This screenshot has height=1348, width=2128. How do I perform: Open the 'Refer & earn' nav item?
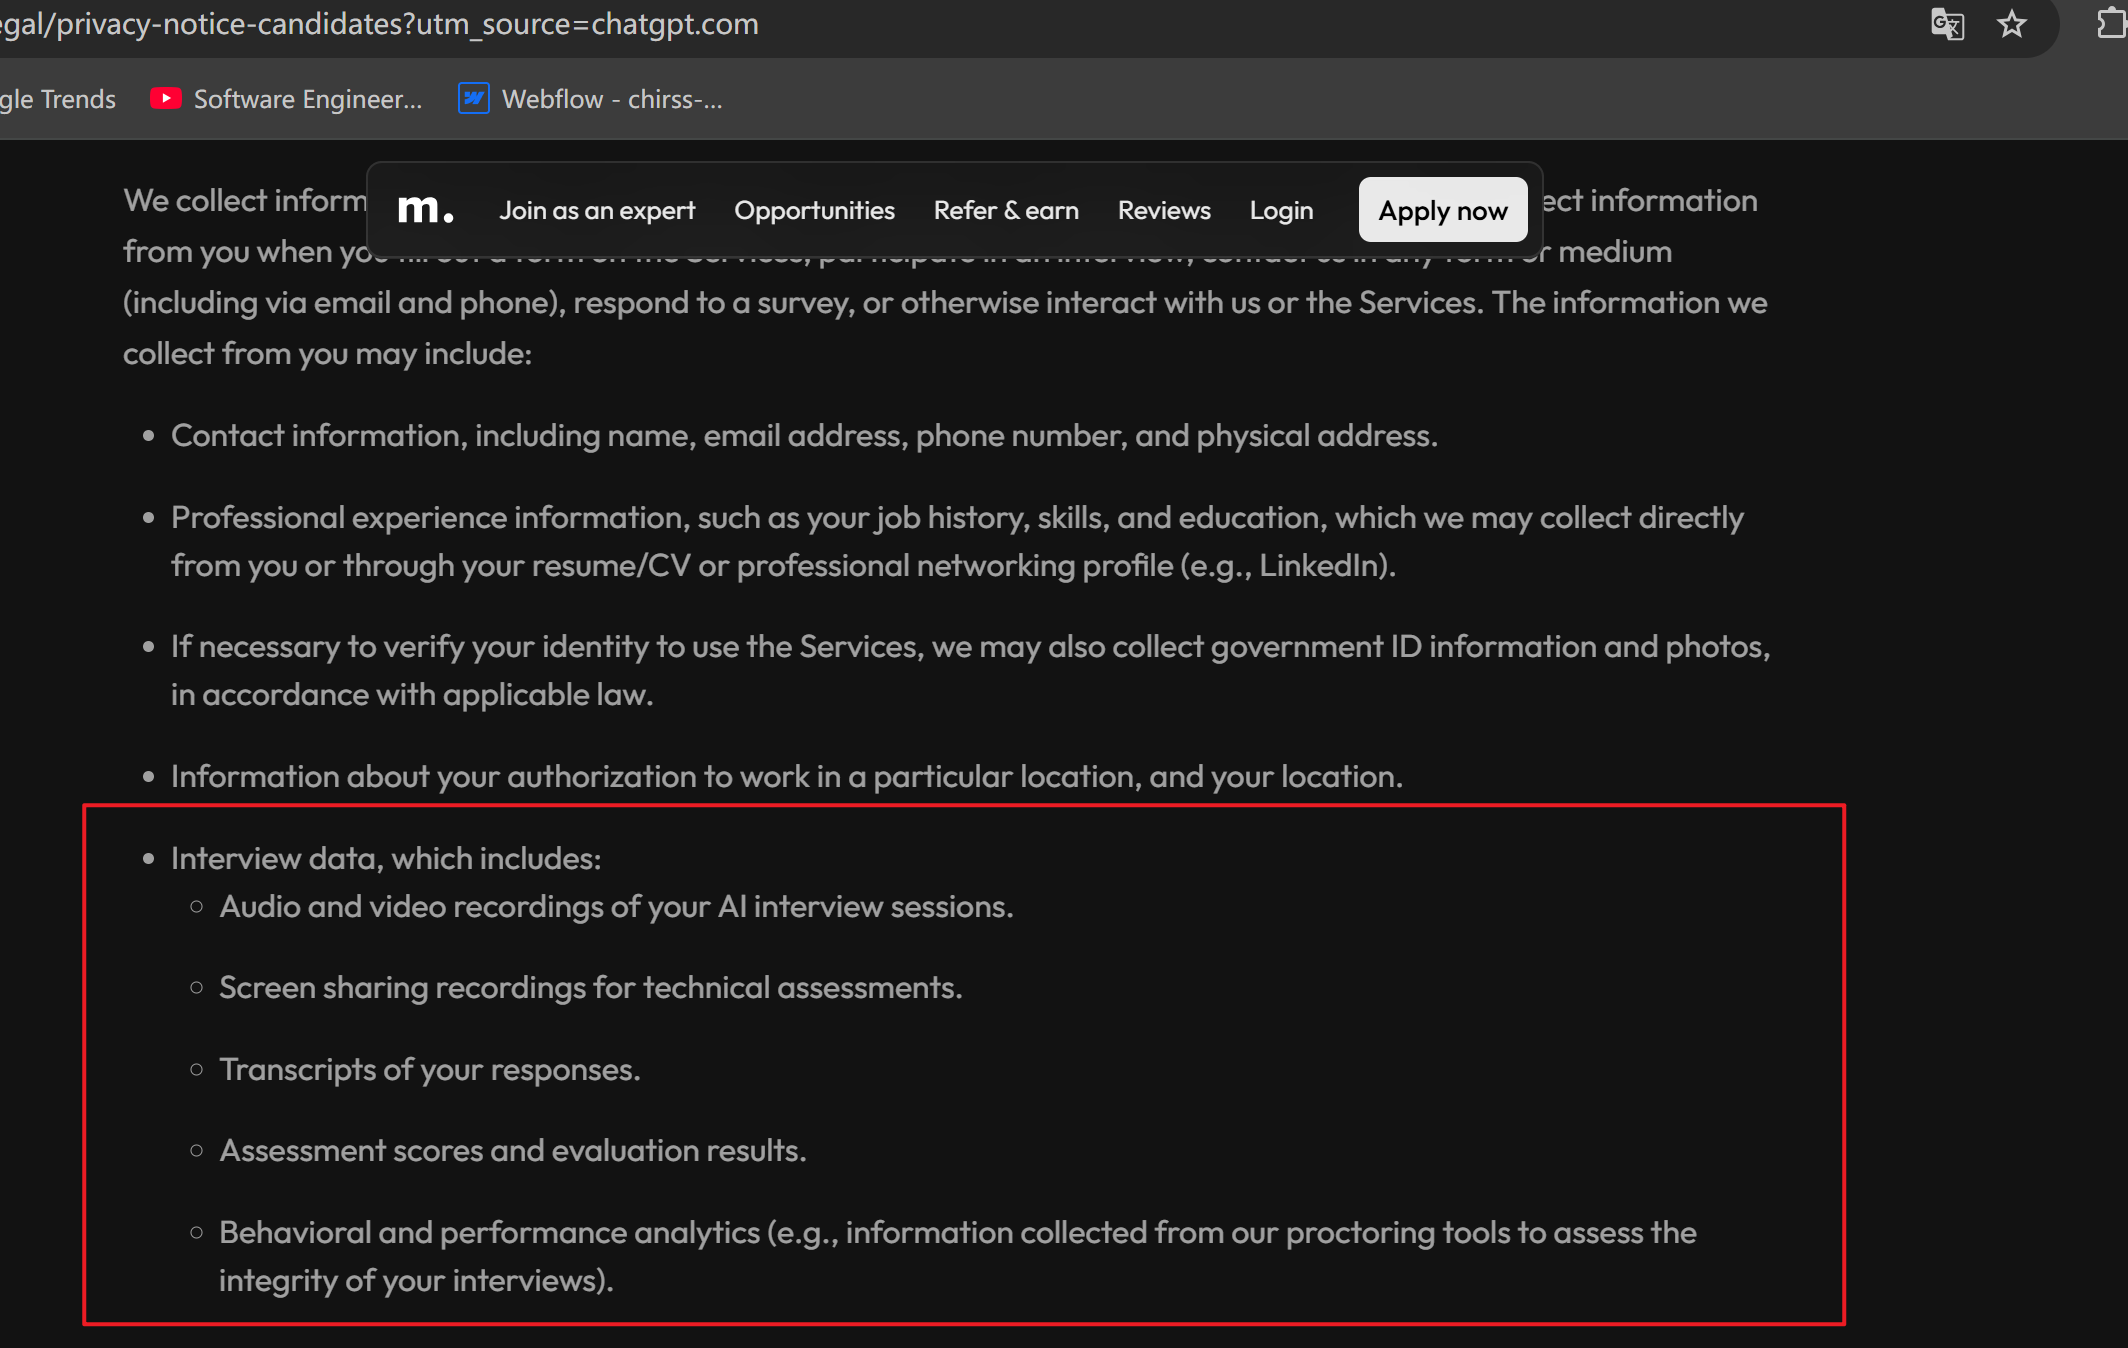[1006, 210]
